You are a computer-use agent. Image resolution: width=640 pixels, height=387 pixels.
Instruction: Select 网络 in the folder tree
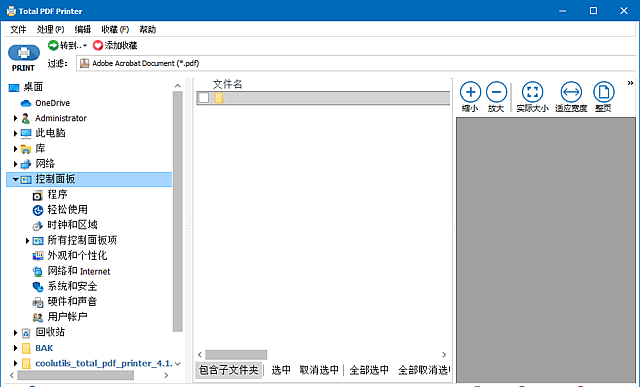[x=45, y=164]
